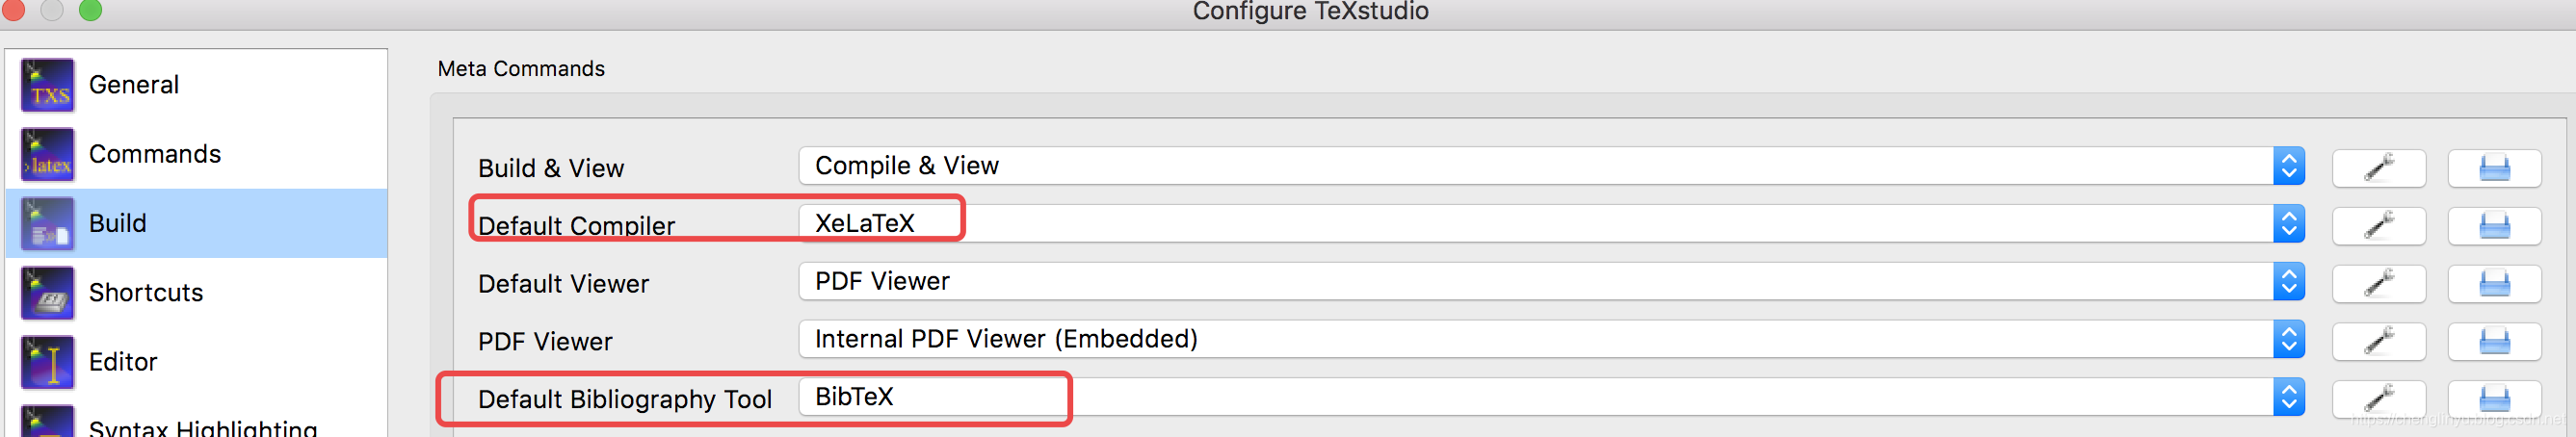This screenshot has width=2576, height=437.
Task: Open the General settings category
Action: (197, 85)
